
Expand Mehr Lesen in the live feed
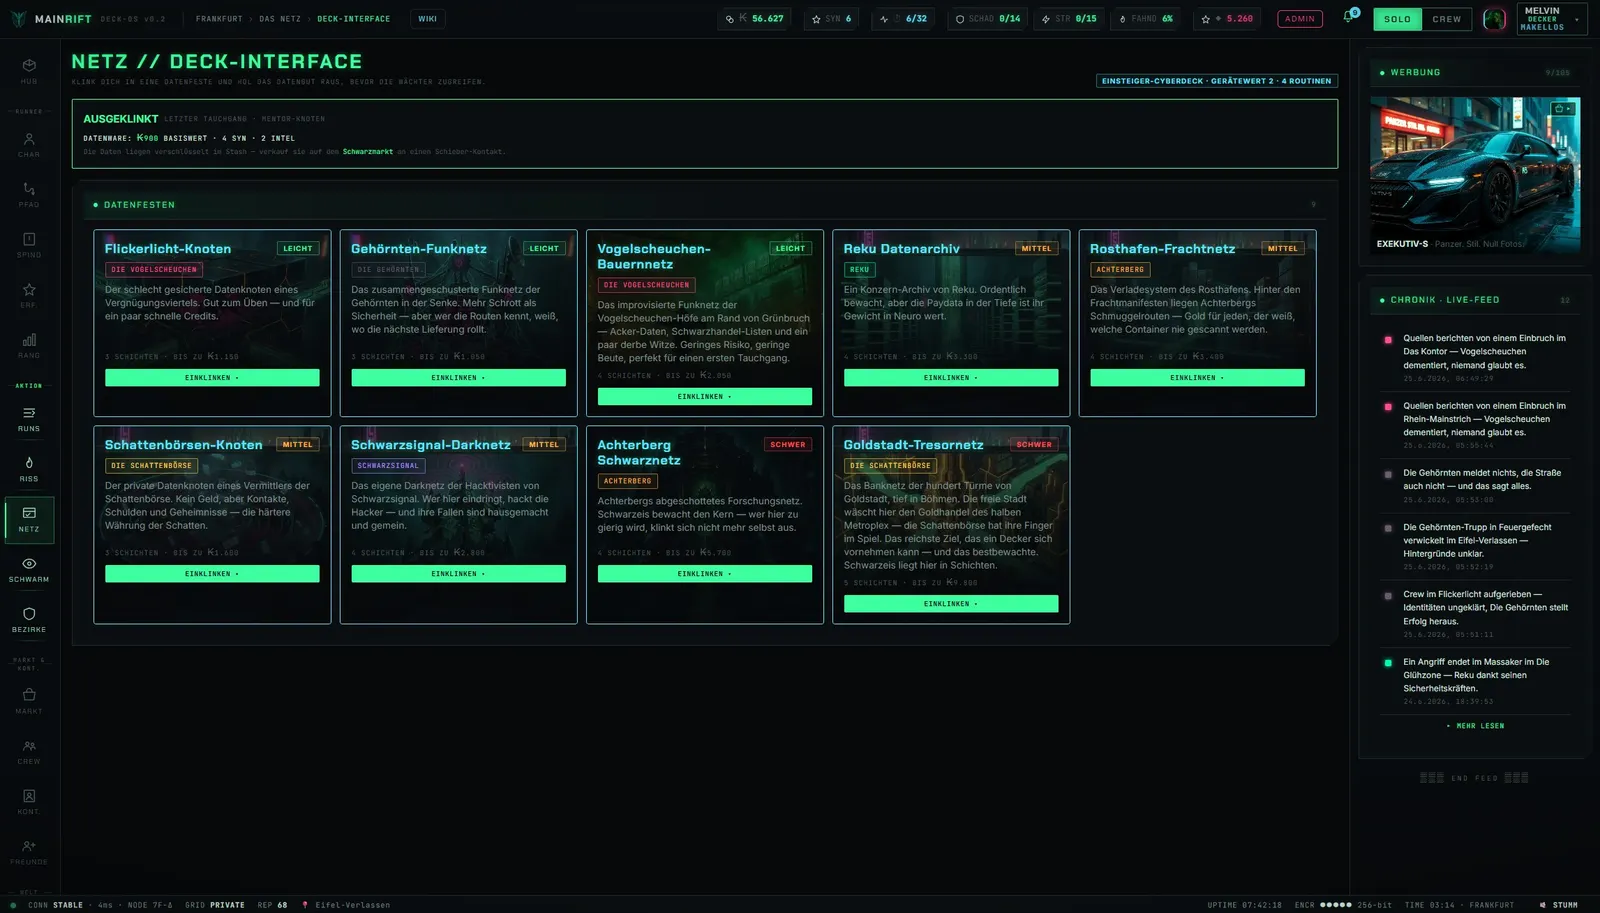click(1475, 726)
